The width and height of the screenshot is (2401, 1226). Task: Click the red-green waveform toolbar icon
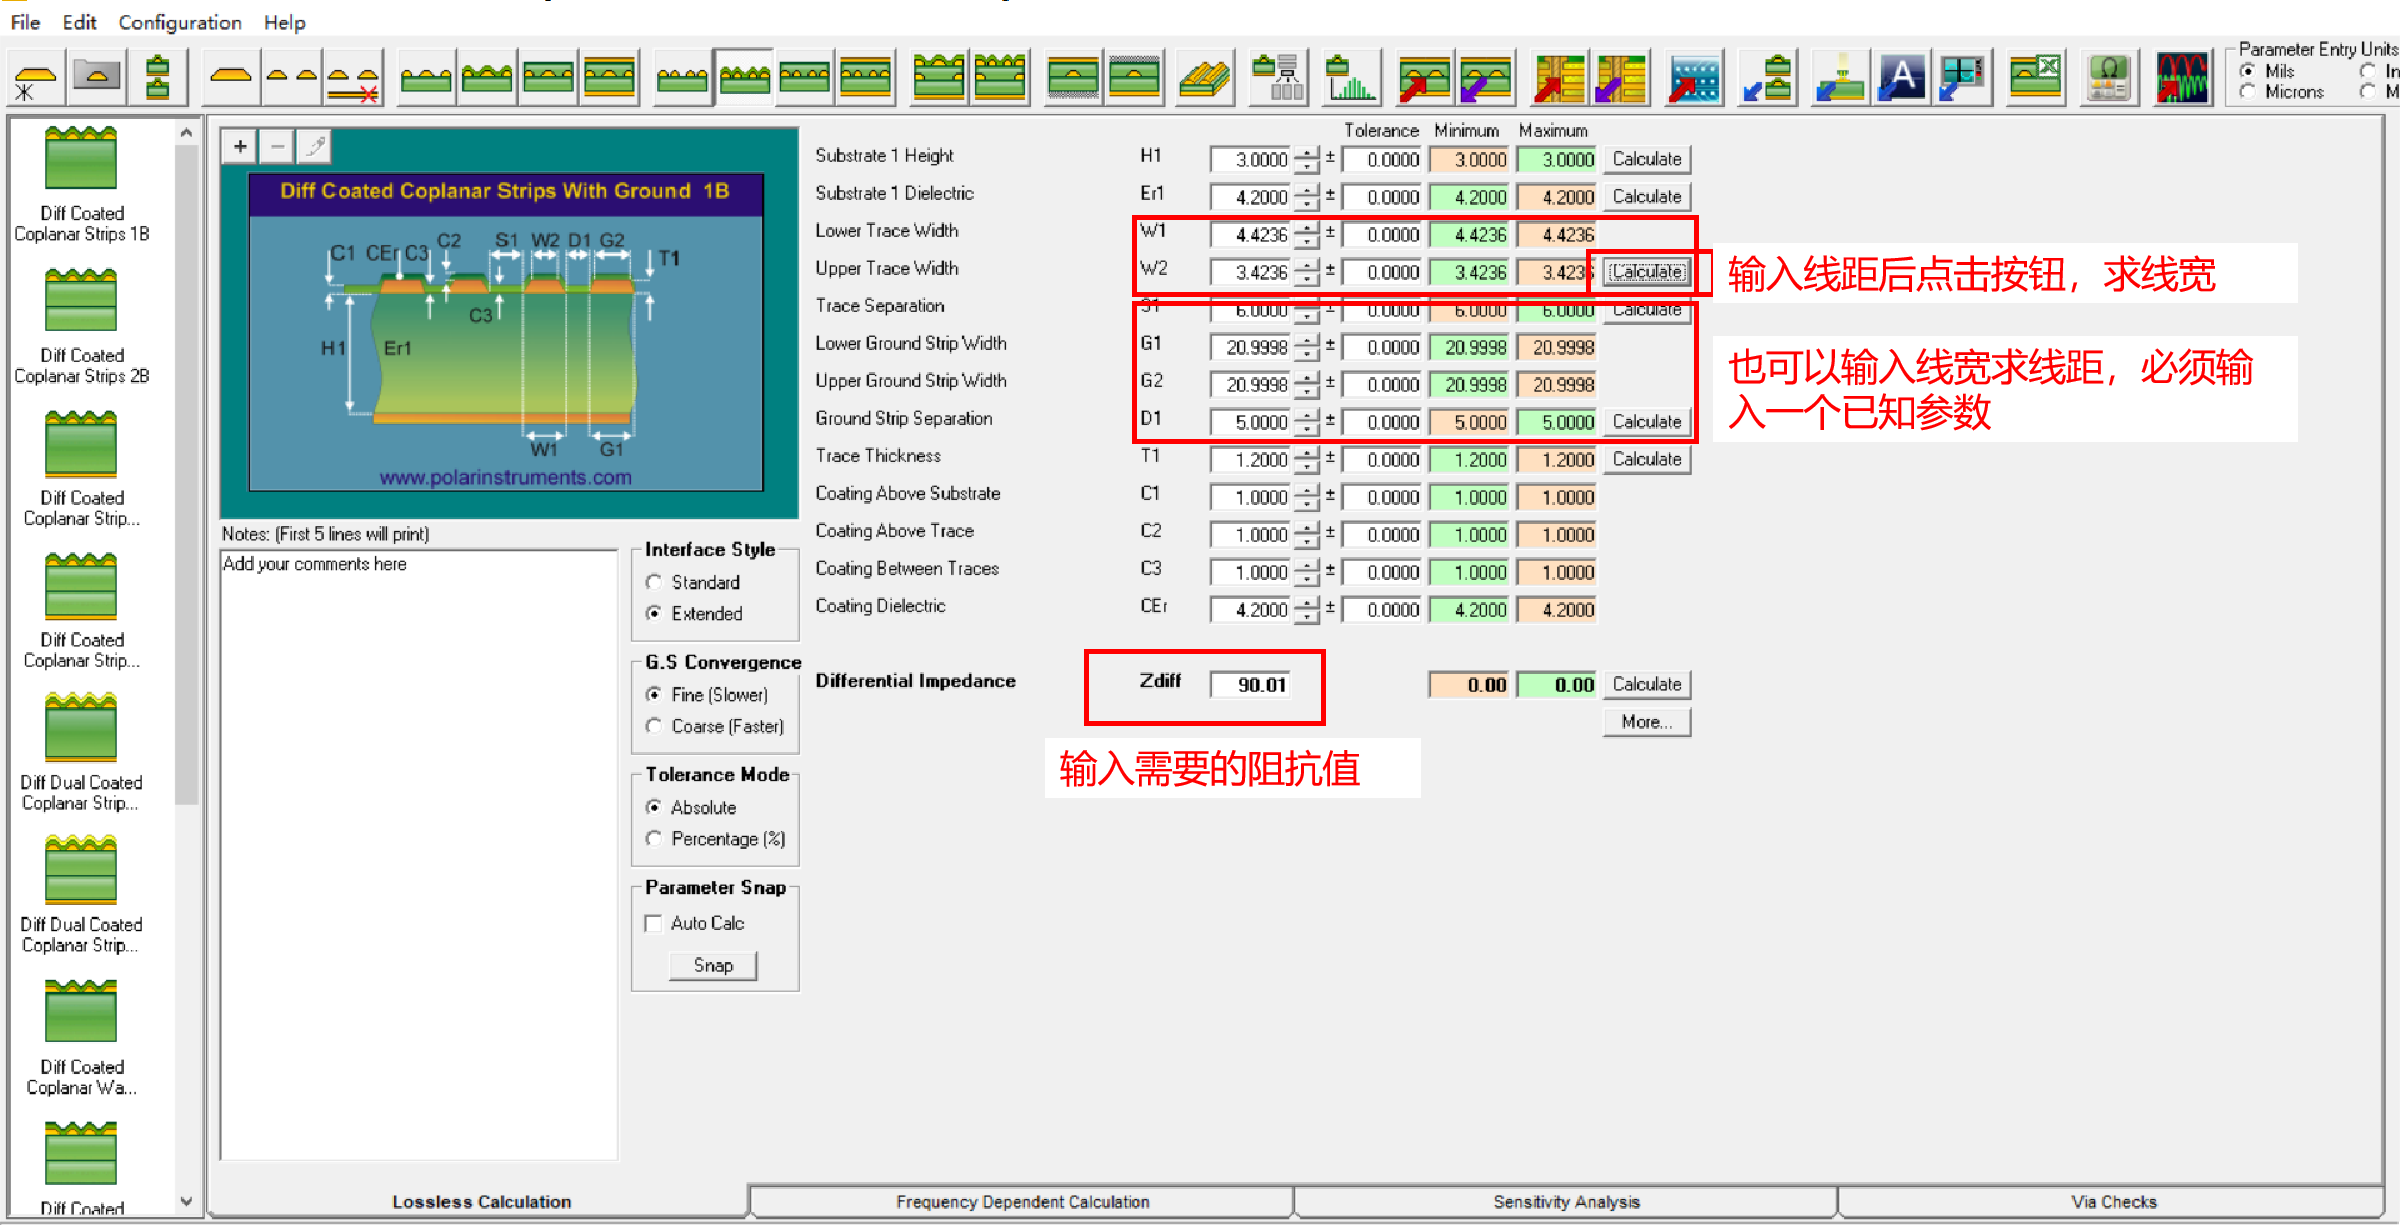coord(2183,78)
